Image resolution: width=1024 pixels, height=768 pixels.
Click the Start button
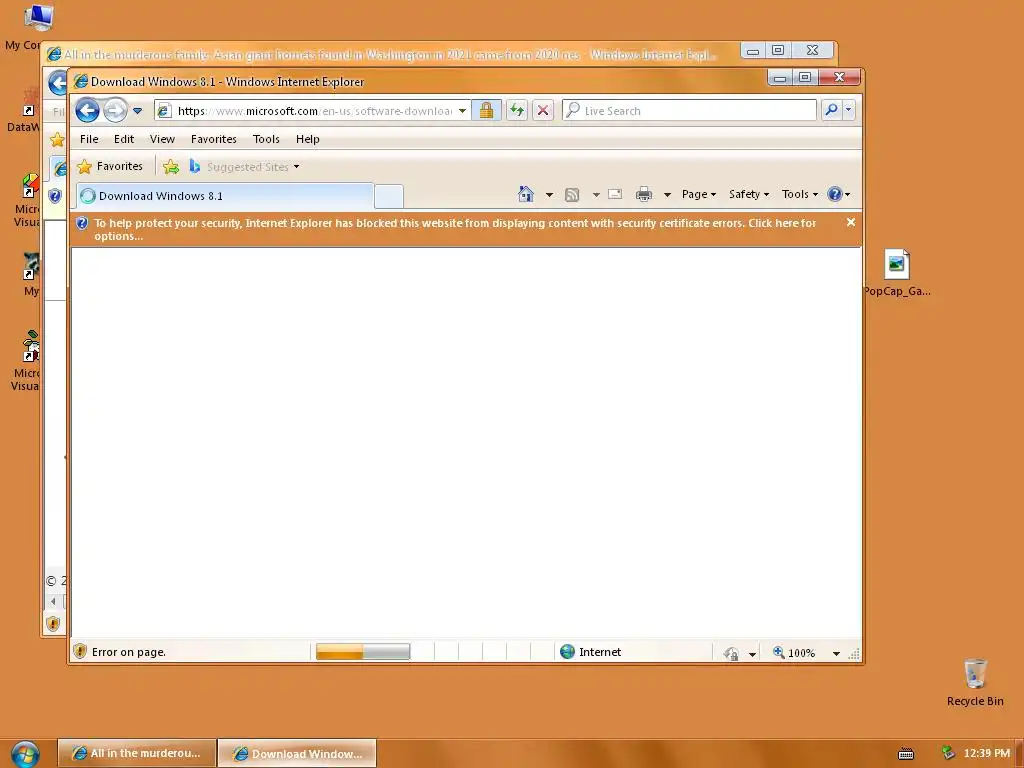[x=25, y=754]
